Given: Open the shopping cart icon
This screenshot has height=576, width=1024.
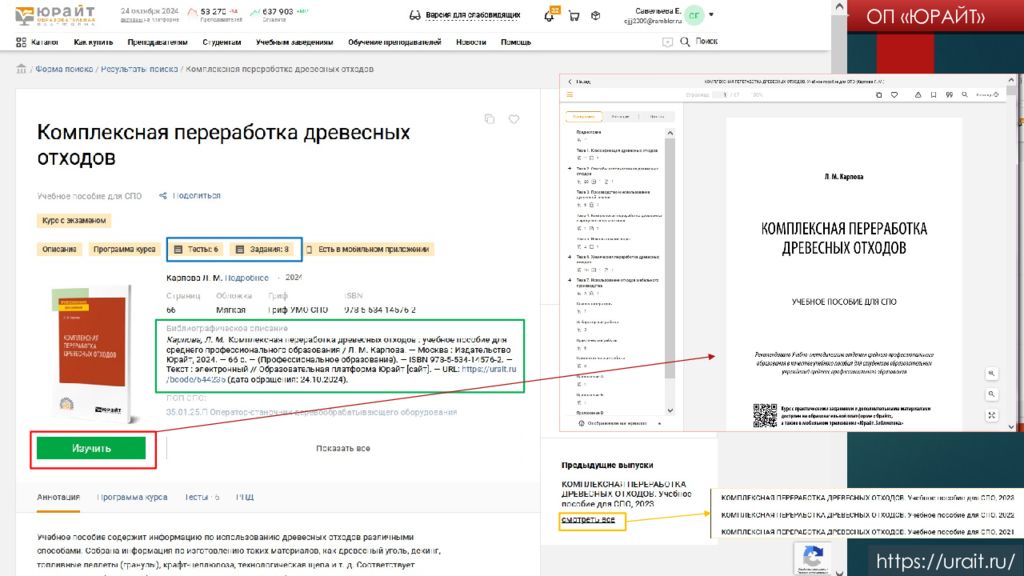Looking at the screenshot, I should (574, 16).
